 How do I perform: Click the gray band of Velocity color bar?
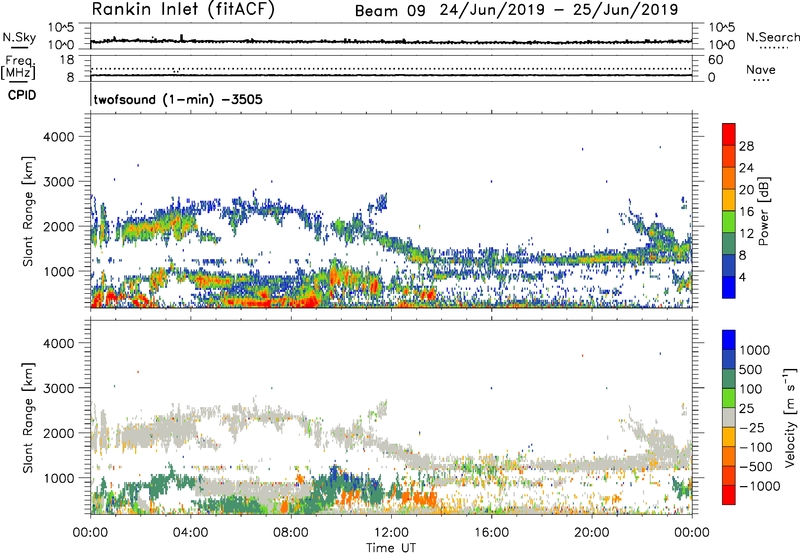tap(729, 417)
